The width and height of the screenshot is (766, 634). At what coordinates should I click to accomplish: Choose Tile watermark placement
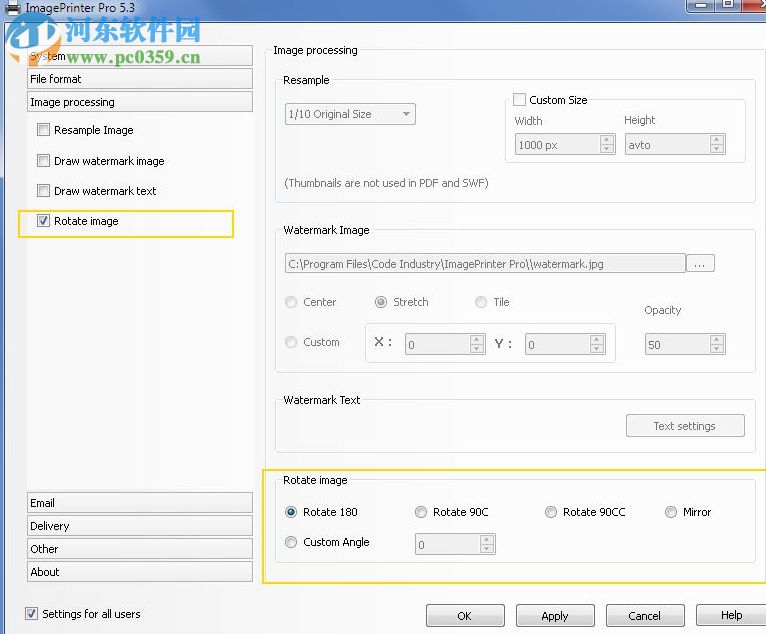481,302
